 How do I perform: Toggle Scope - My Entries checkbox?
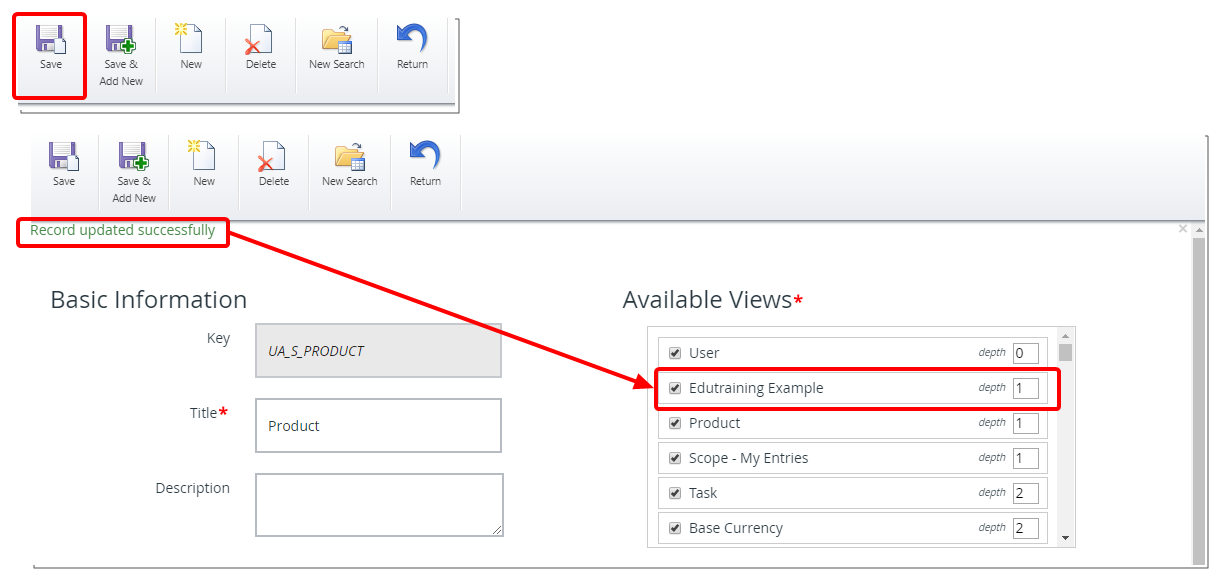pos(675,458)
